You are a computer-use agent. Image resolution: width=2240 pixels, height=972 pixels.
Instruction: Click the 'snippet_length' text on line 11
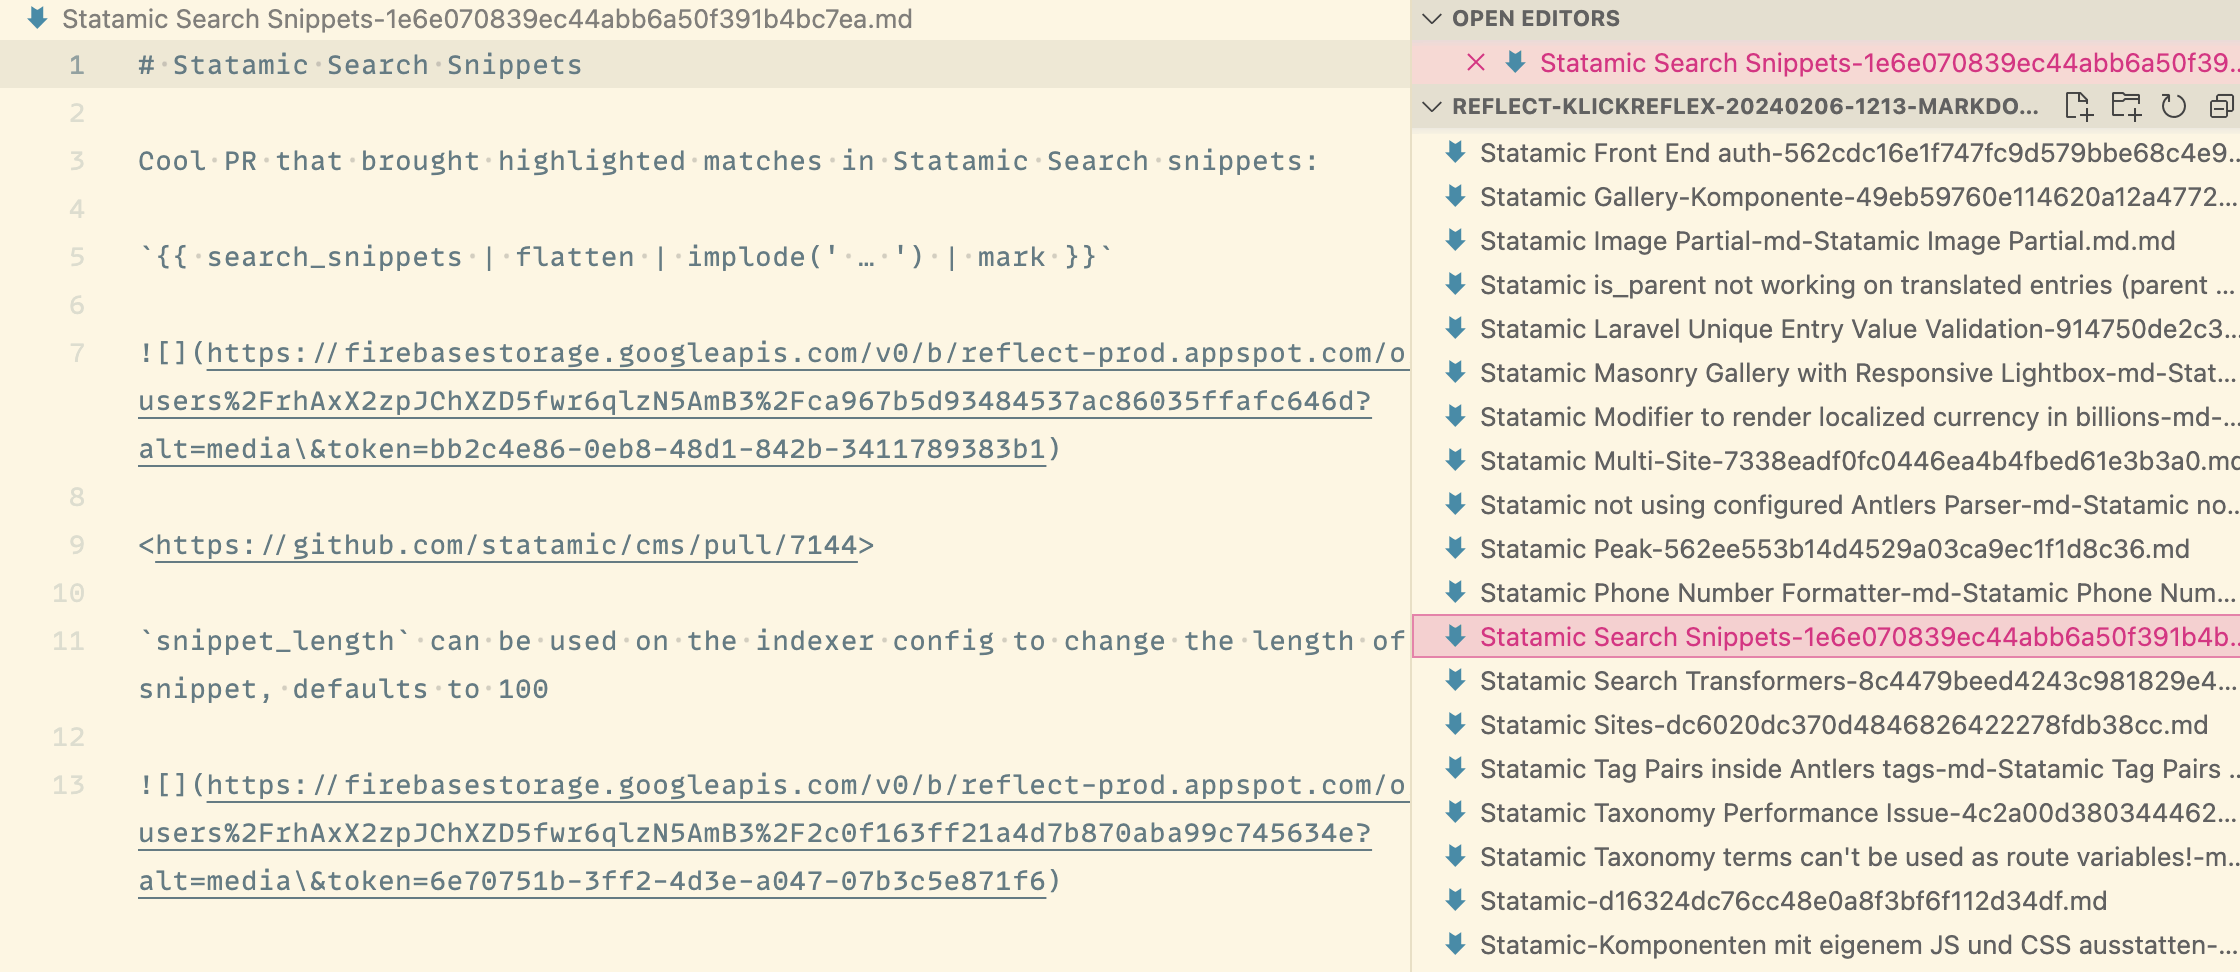[x=275, y=641]
